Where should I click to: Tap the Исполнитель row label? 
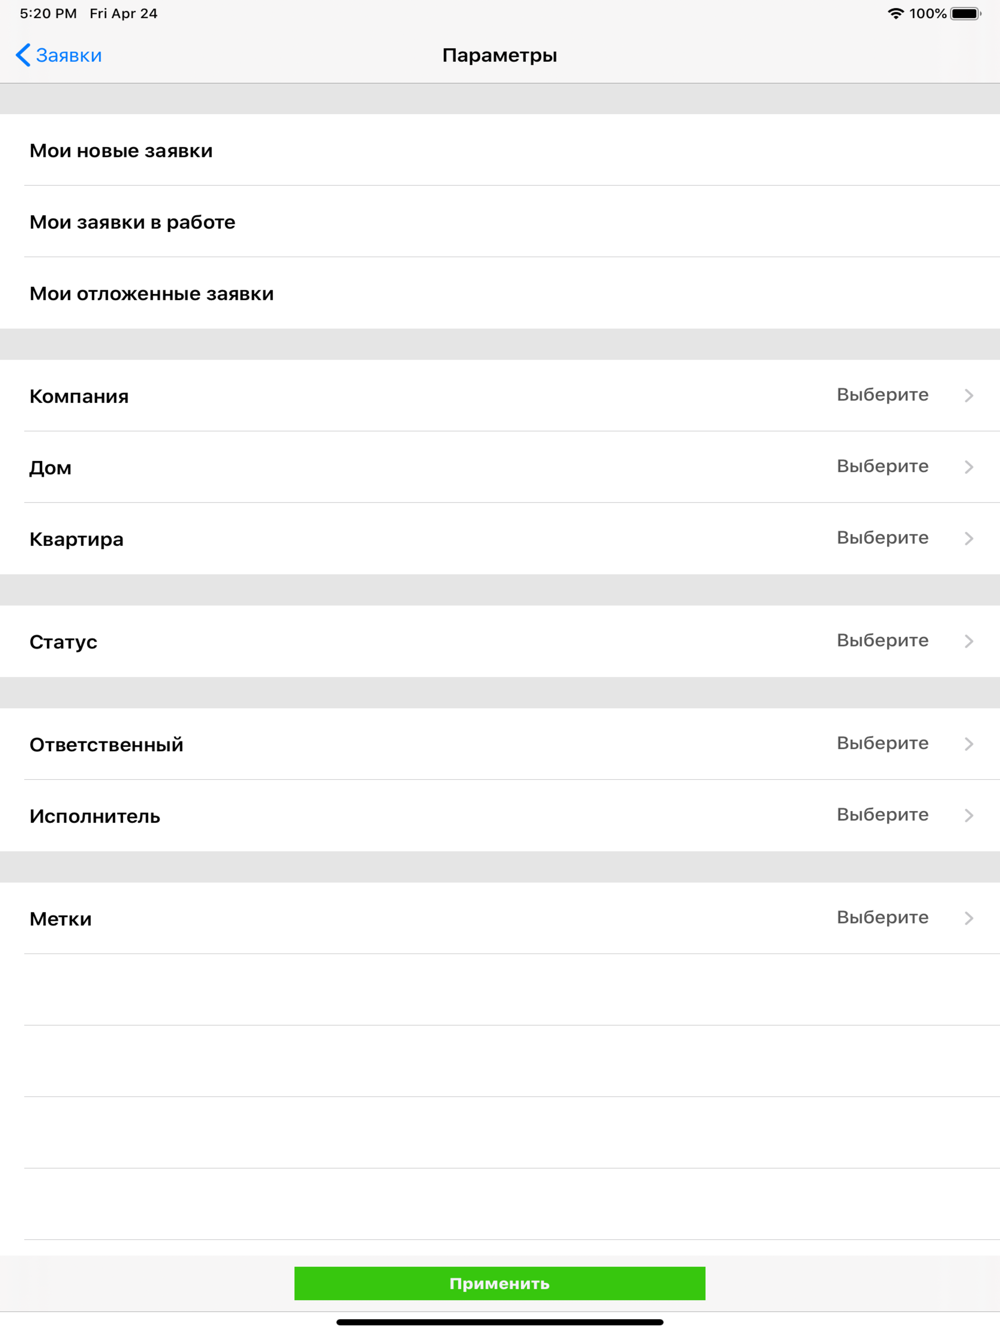click(x=95, y=816)
